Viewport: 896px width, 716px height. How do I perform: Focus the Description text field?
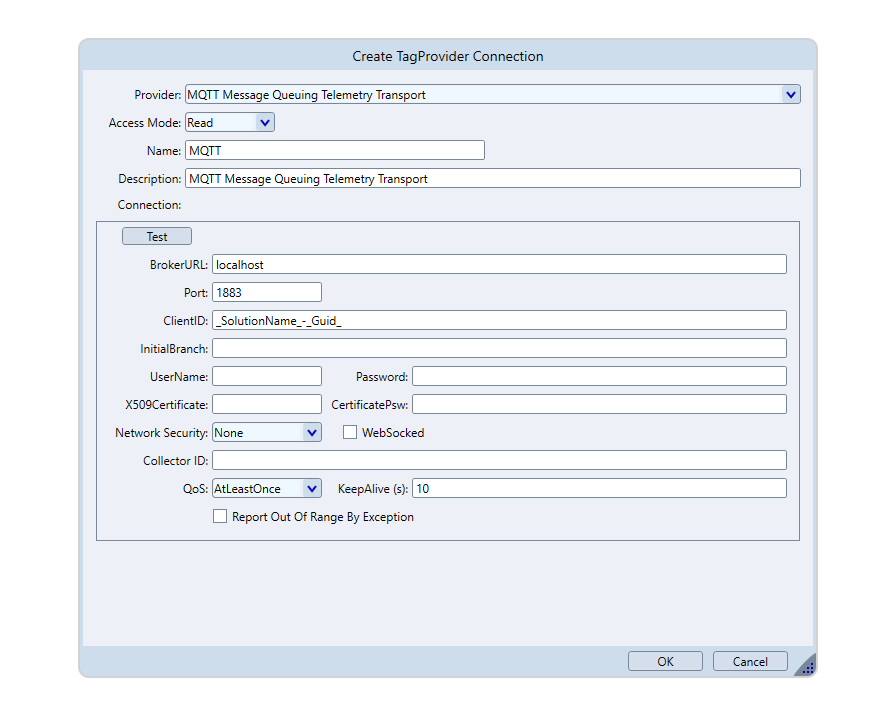coord(493,179)
